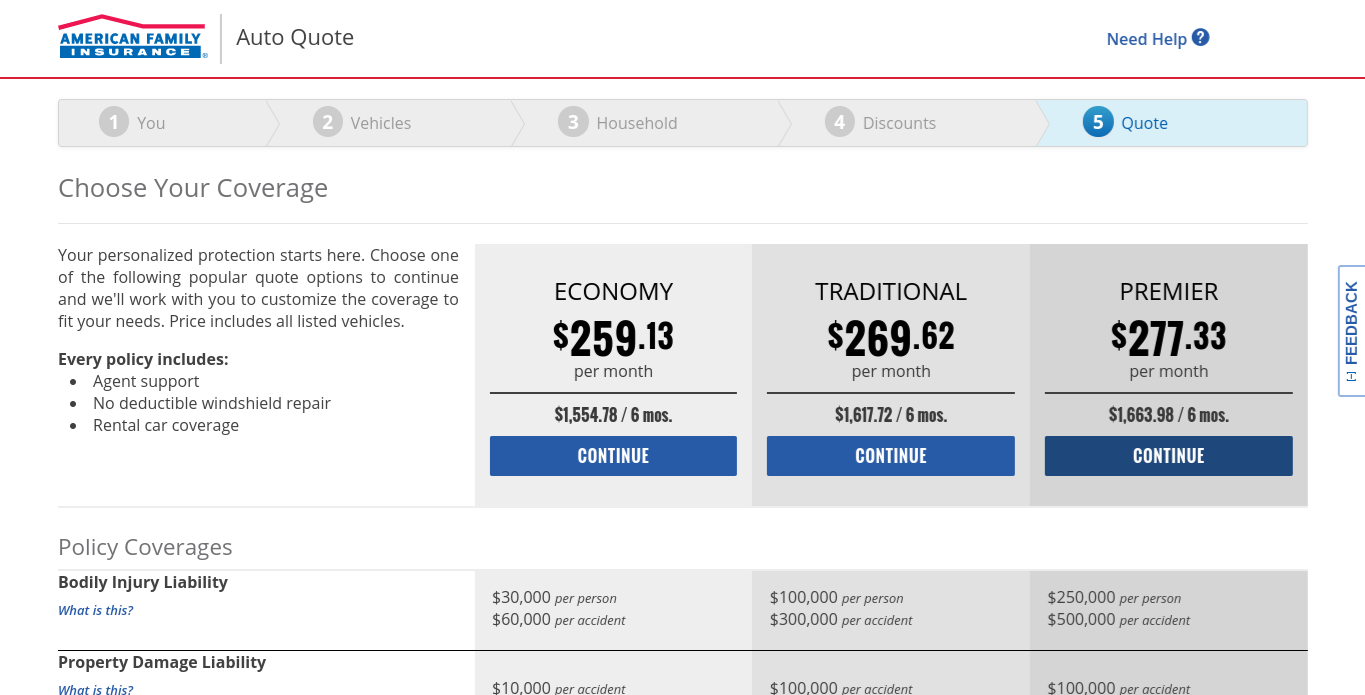Open the Need Help question mark icon
The width and height of the screenshot is (1365, 695).
tap(1198, 38)
